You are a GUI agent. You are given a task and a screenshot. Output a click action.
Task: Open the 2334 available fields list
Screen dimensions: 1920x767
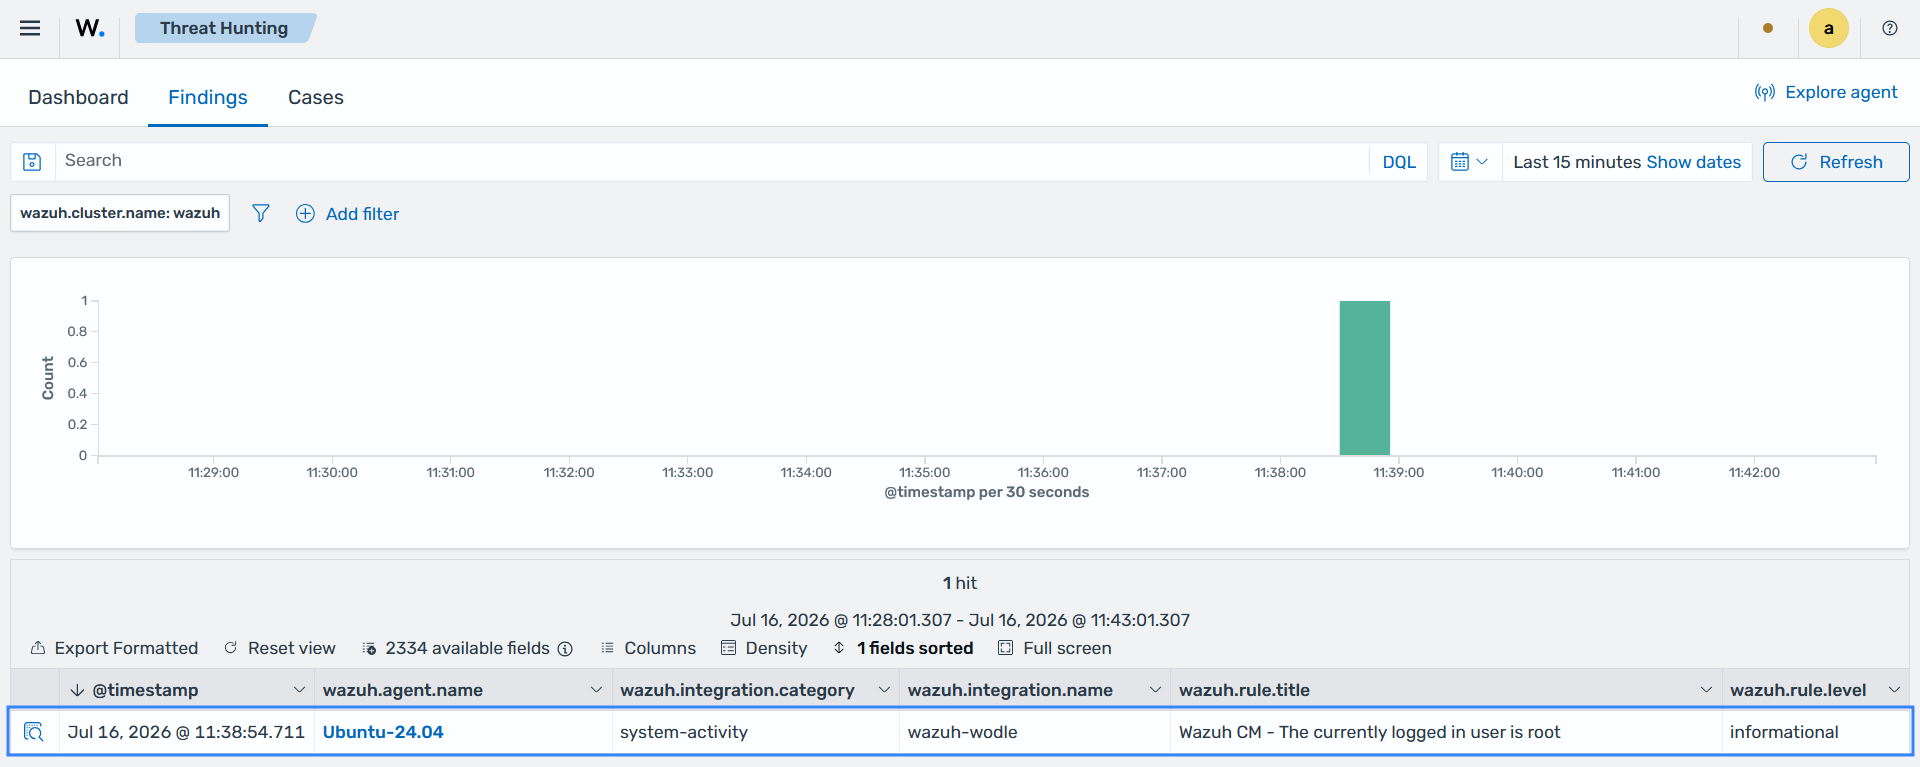point(456,648)
